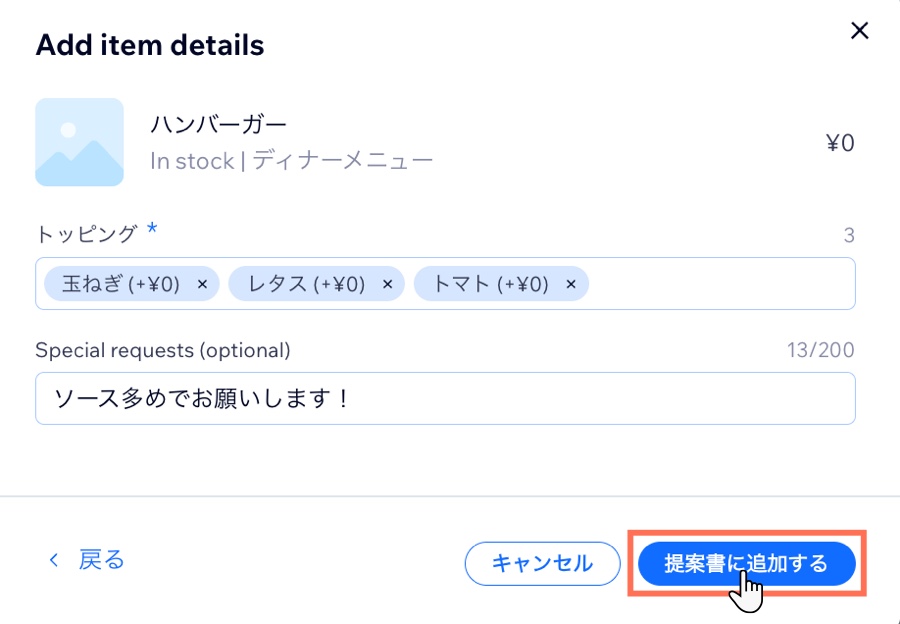Select the In stock status label

point(192,162)
